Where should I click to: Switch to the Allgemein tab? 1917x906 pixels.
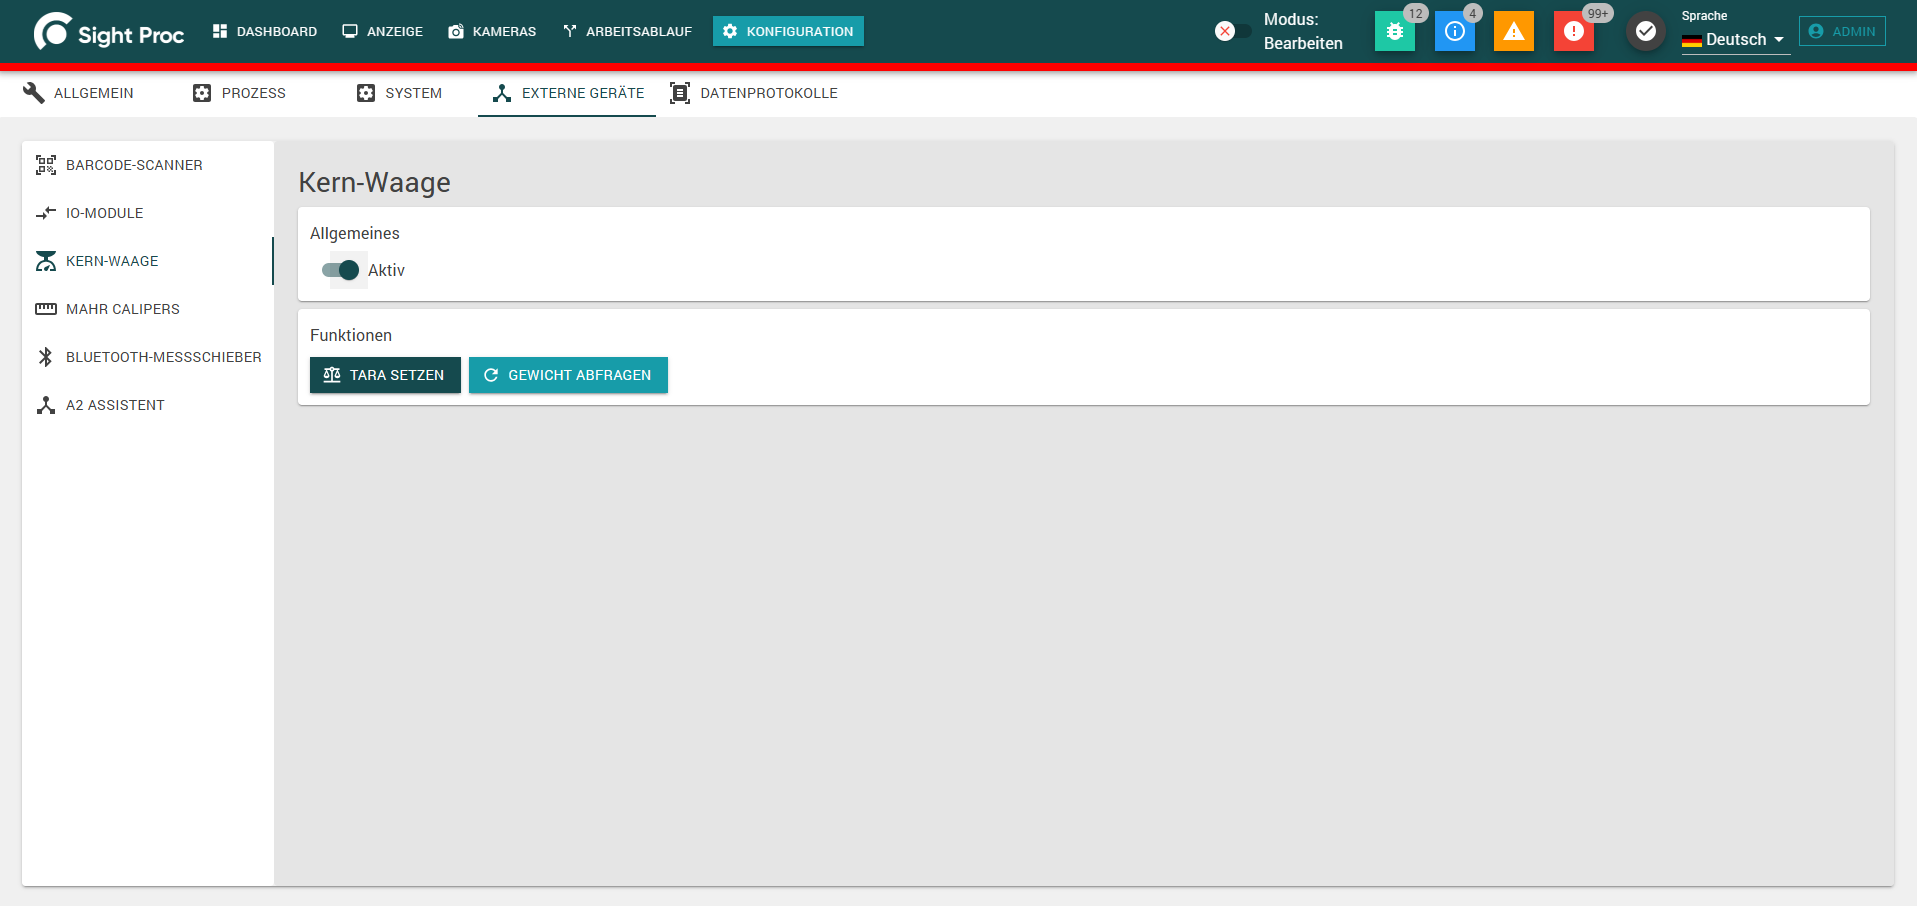click(x=78, y=93)
